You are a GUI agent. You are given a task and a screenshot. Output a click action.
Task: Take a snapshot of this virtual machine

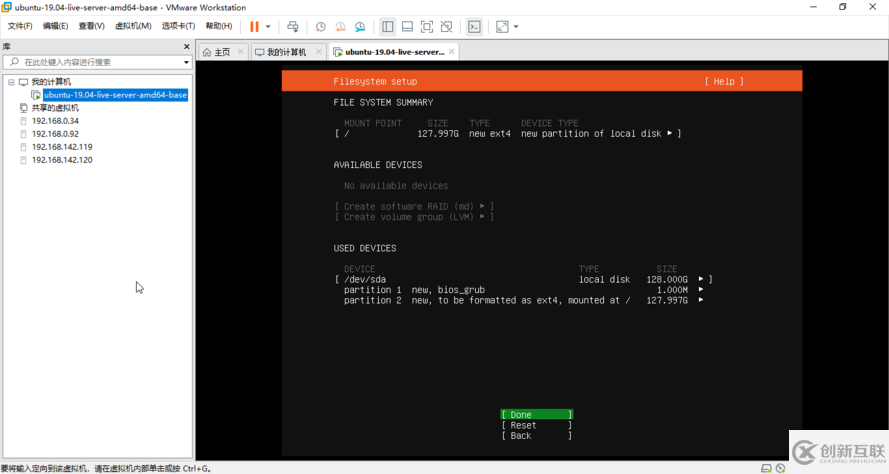320,27
